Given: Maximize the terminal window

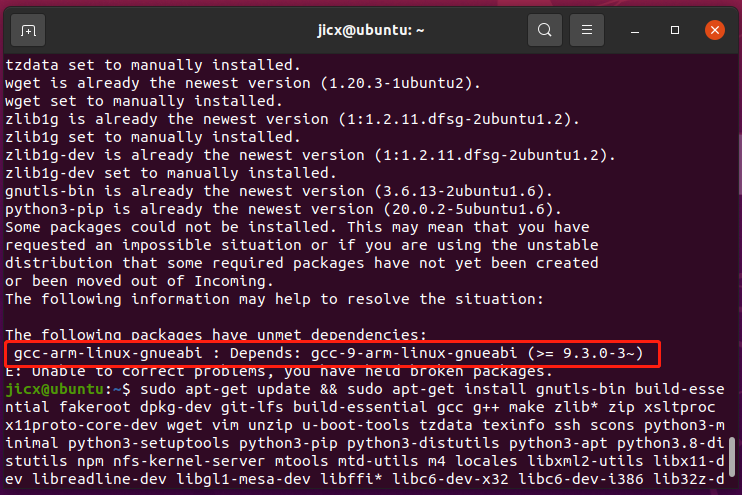Looking at the screenshot, I should pos(675,30).
